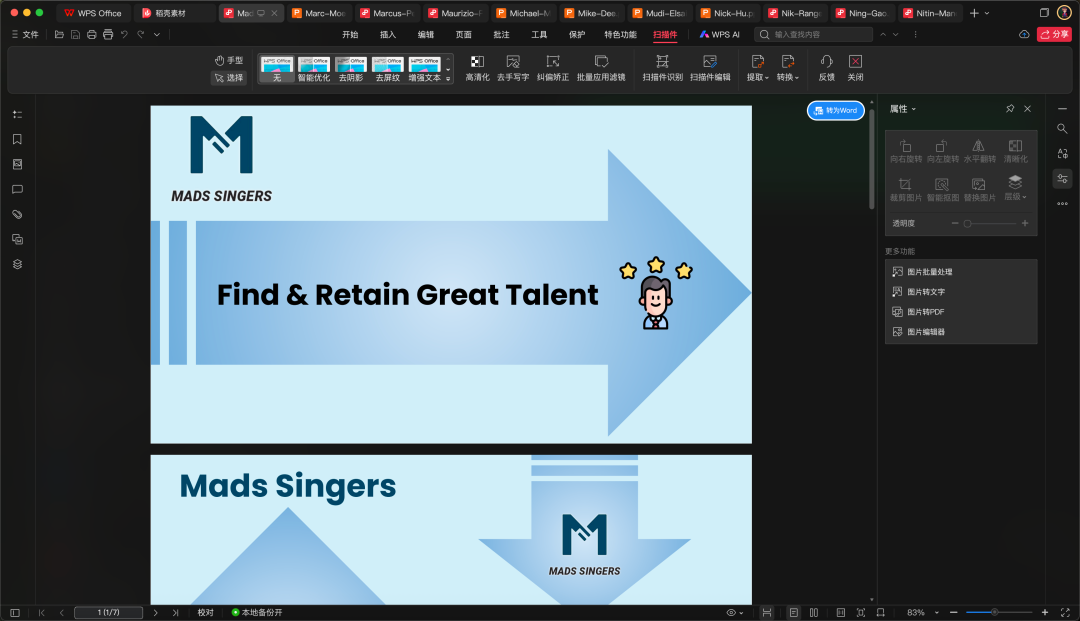Select the 去阴影 shadow removal preset

coord(351,69)
